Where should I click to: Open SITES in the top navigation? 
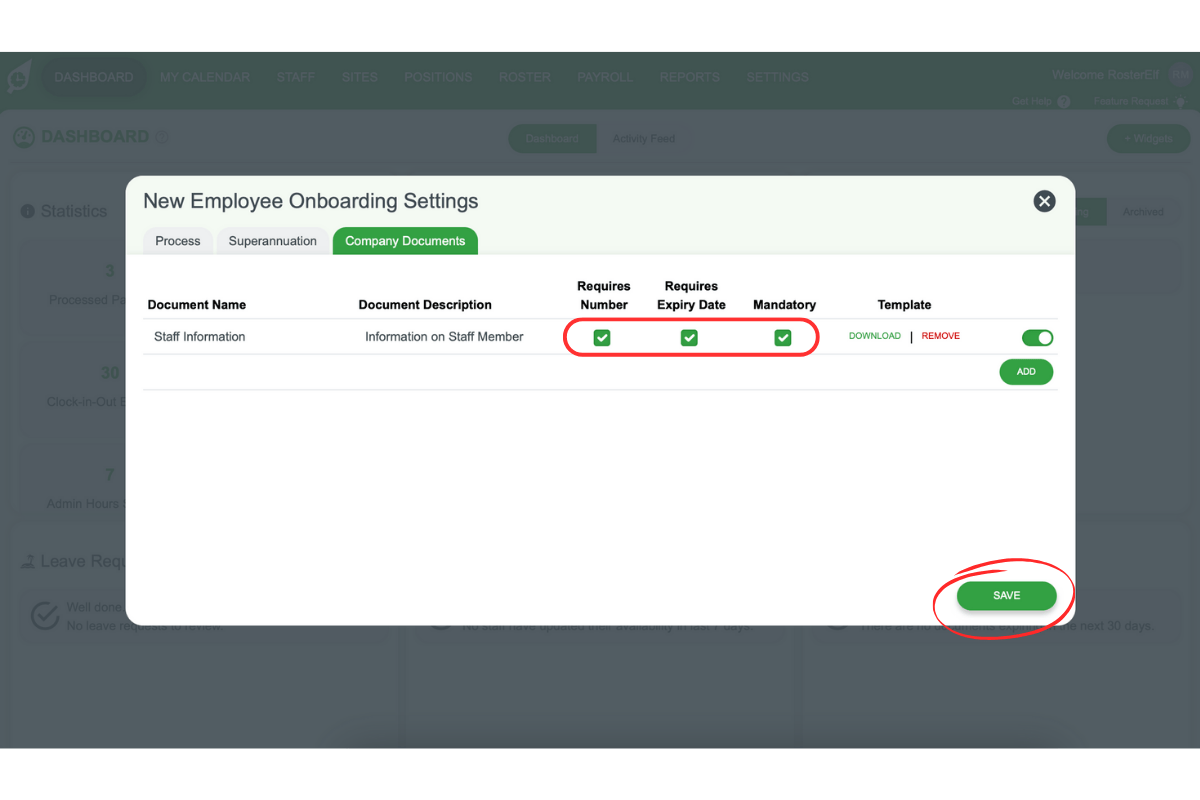[x=359, y=77]
